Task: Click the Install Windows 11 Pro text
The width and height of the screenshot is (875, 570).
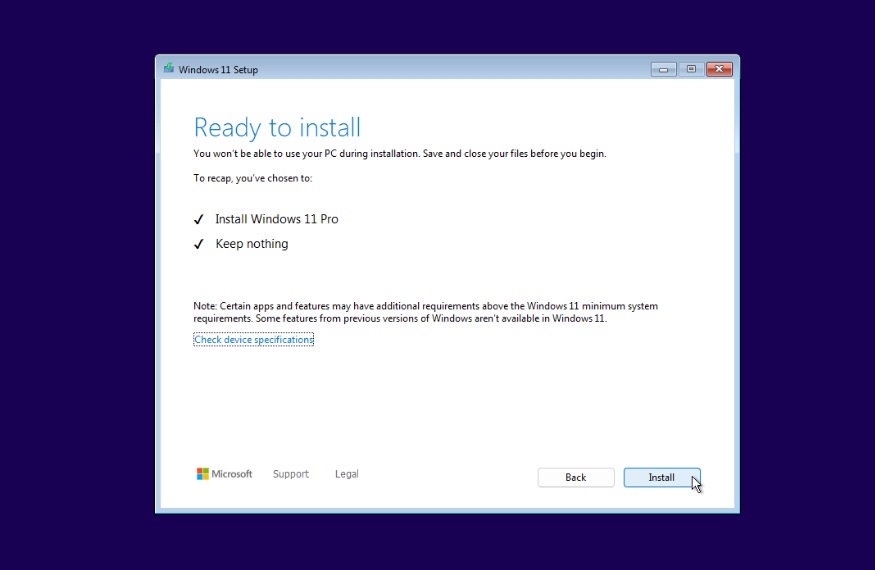Action: click(277, 219)
